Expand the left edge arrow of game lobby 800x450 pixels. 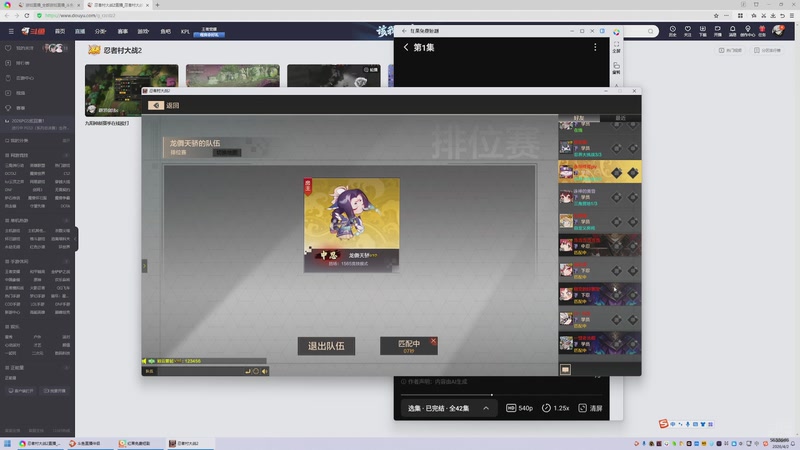click(144, 266)
